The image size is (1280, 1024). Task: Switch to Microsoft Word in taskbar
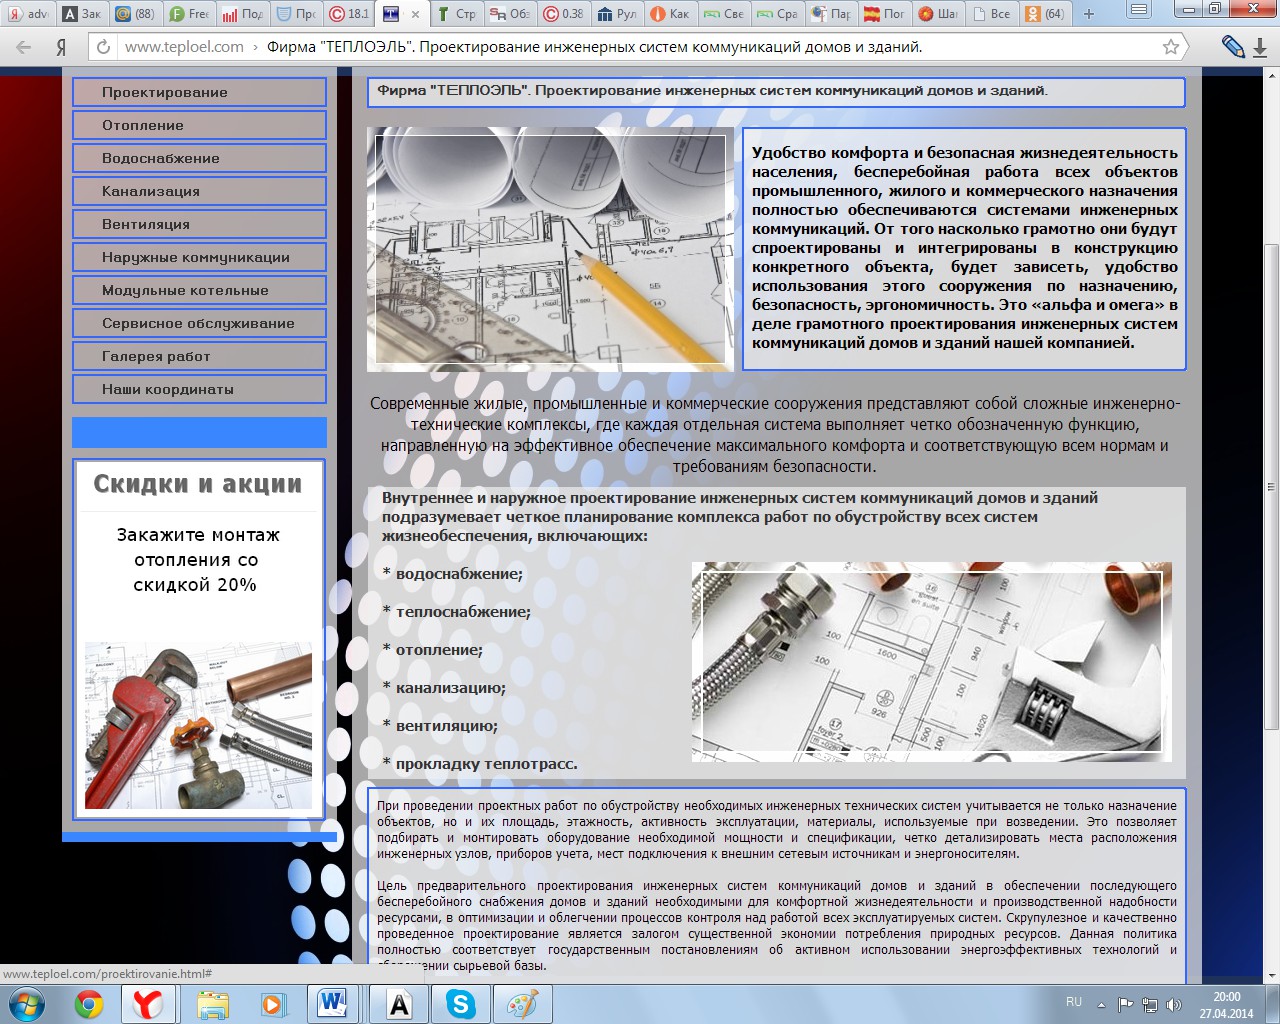pos(331,1004)
